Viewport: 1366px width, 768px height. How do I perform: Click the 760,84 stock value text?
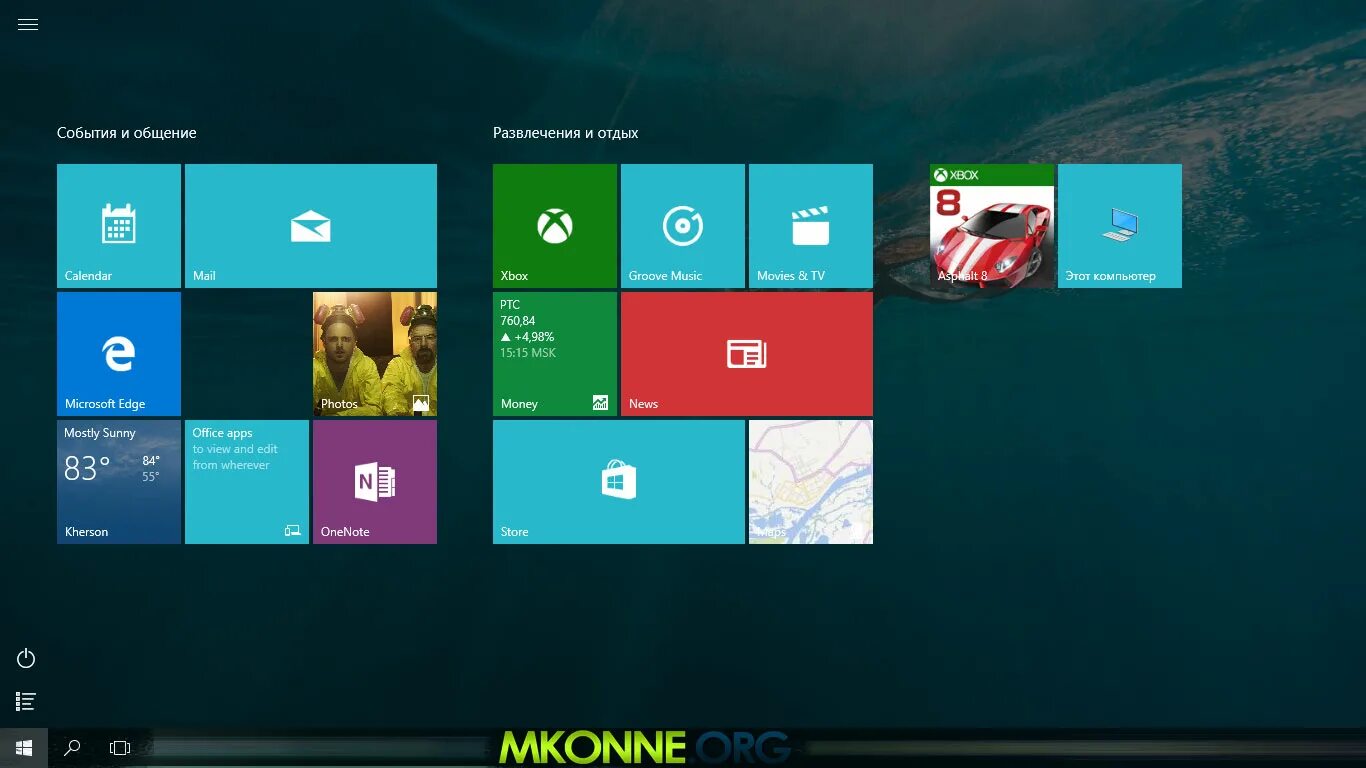(518, 321)
